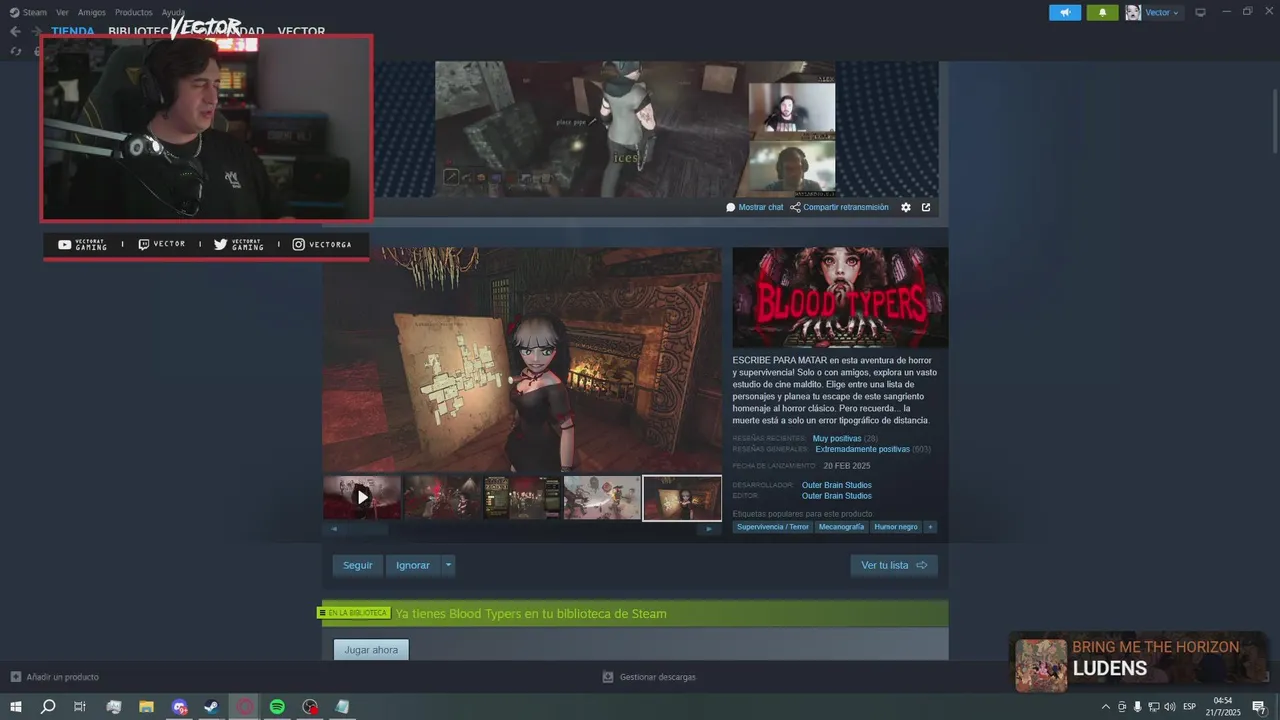
Task: Select the Mecanografía tag
Action: [x=841, y=527]
